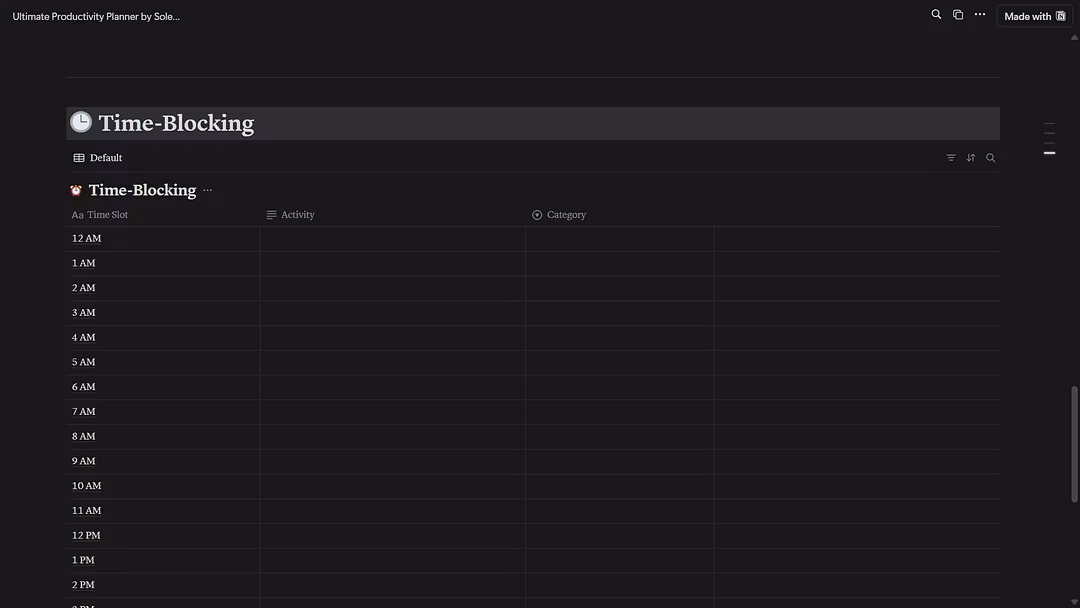Click the search icon in top bar
1080x608 pixels.
point(936,15)
